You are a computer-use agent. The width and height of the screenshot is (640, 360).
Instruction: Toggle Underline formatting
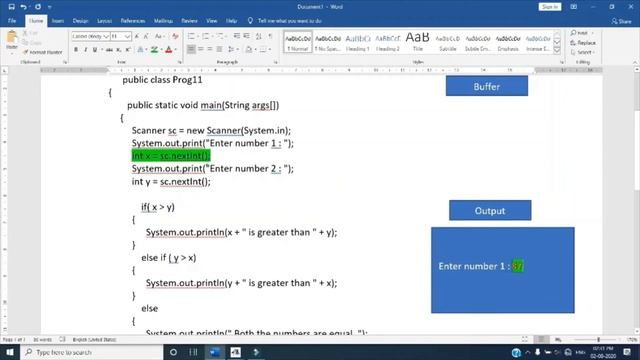click(95, 50)
